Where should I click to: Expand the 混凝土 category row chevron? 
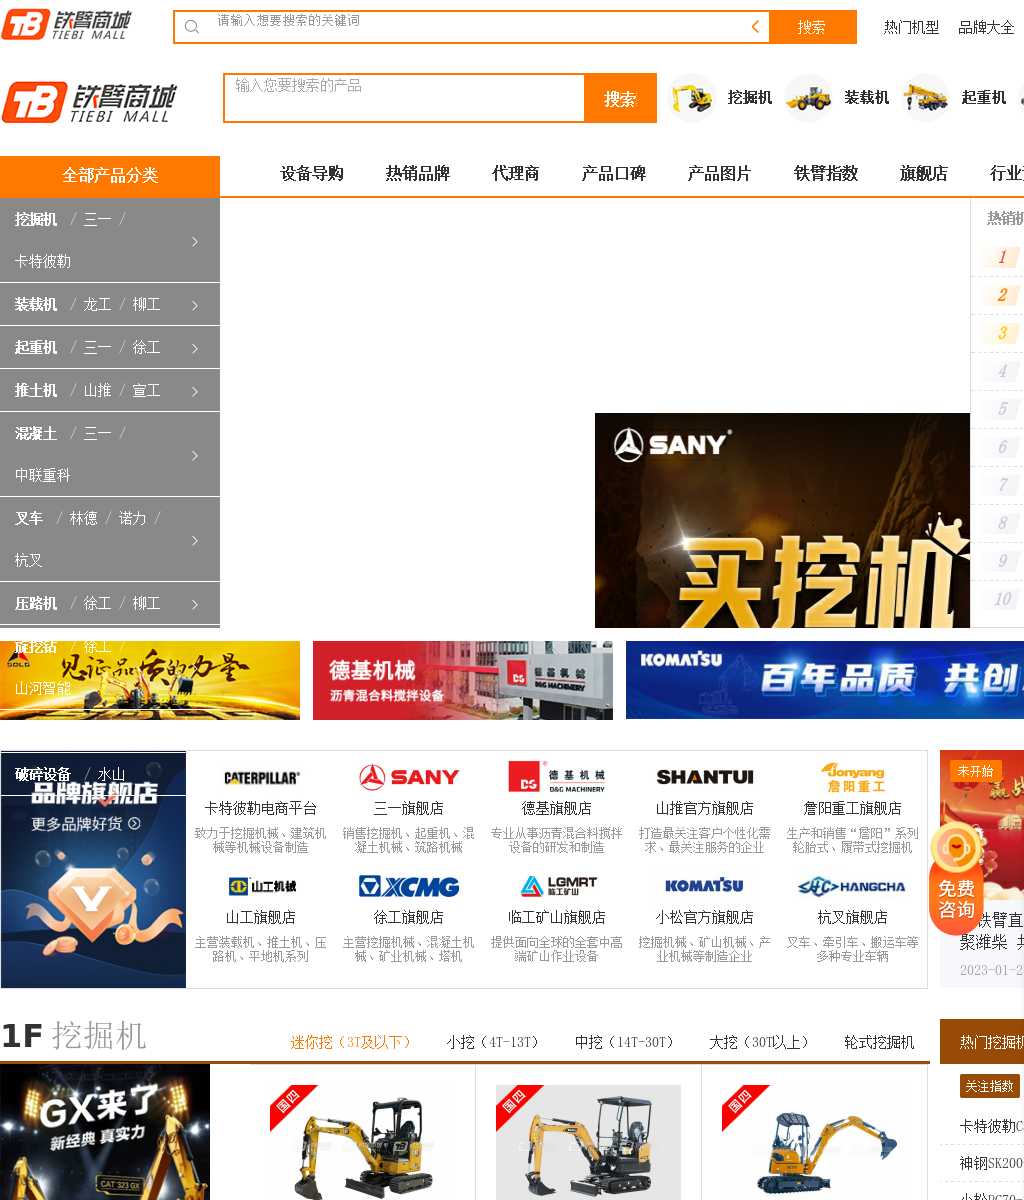(x=195, y=455)
